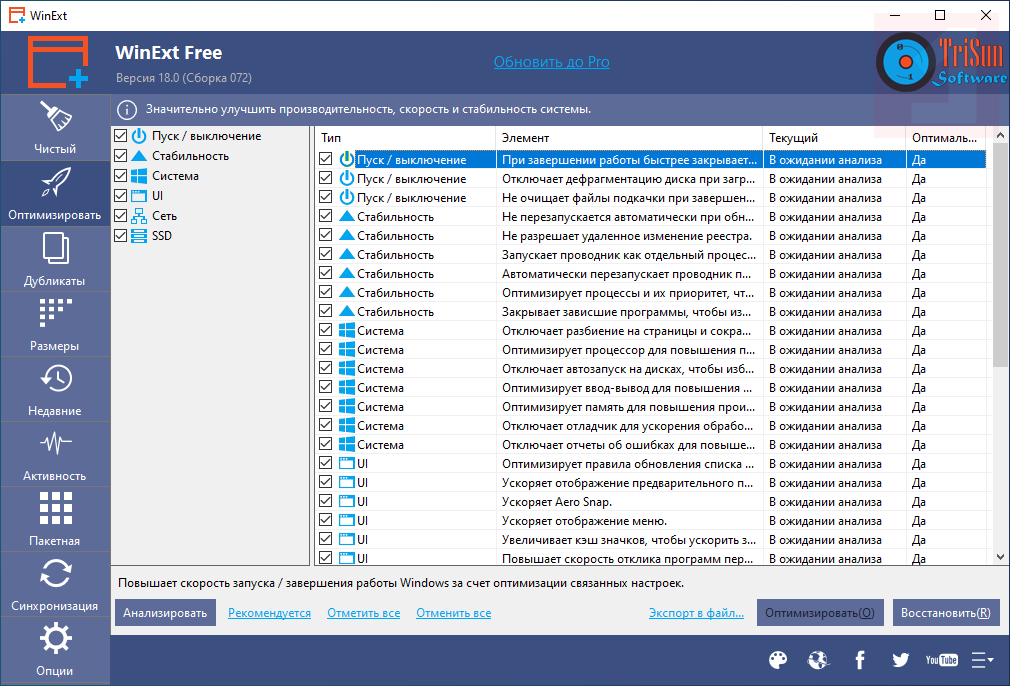The height and width of the screenshot is (686, 1010).
Task: Click the Восстановить(R) button
Action: tap(946, 613)
